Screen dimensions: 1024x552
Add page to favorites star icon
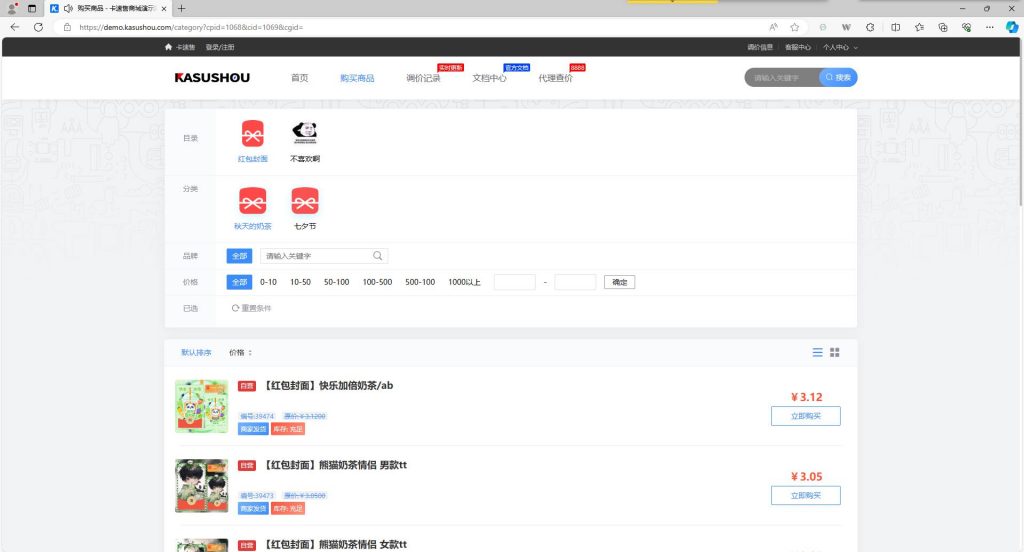click(795, 27)
